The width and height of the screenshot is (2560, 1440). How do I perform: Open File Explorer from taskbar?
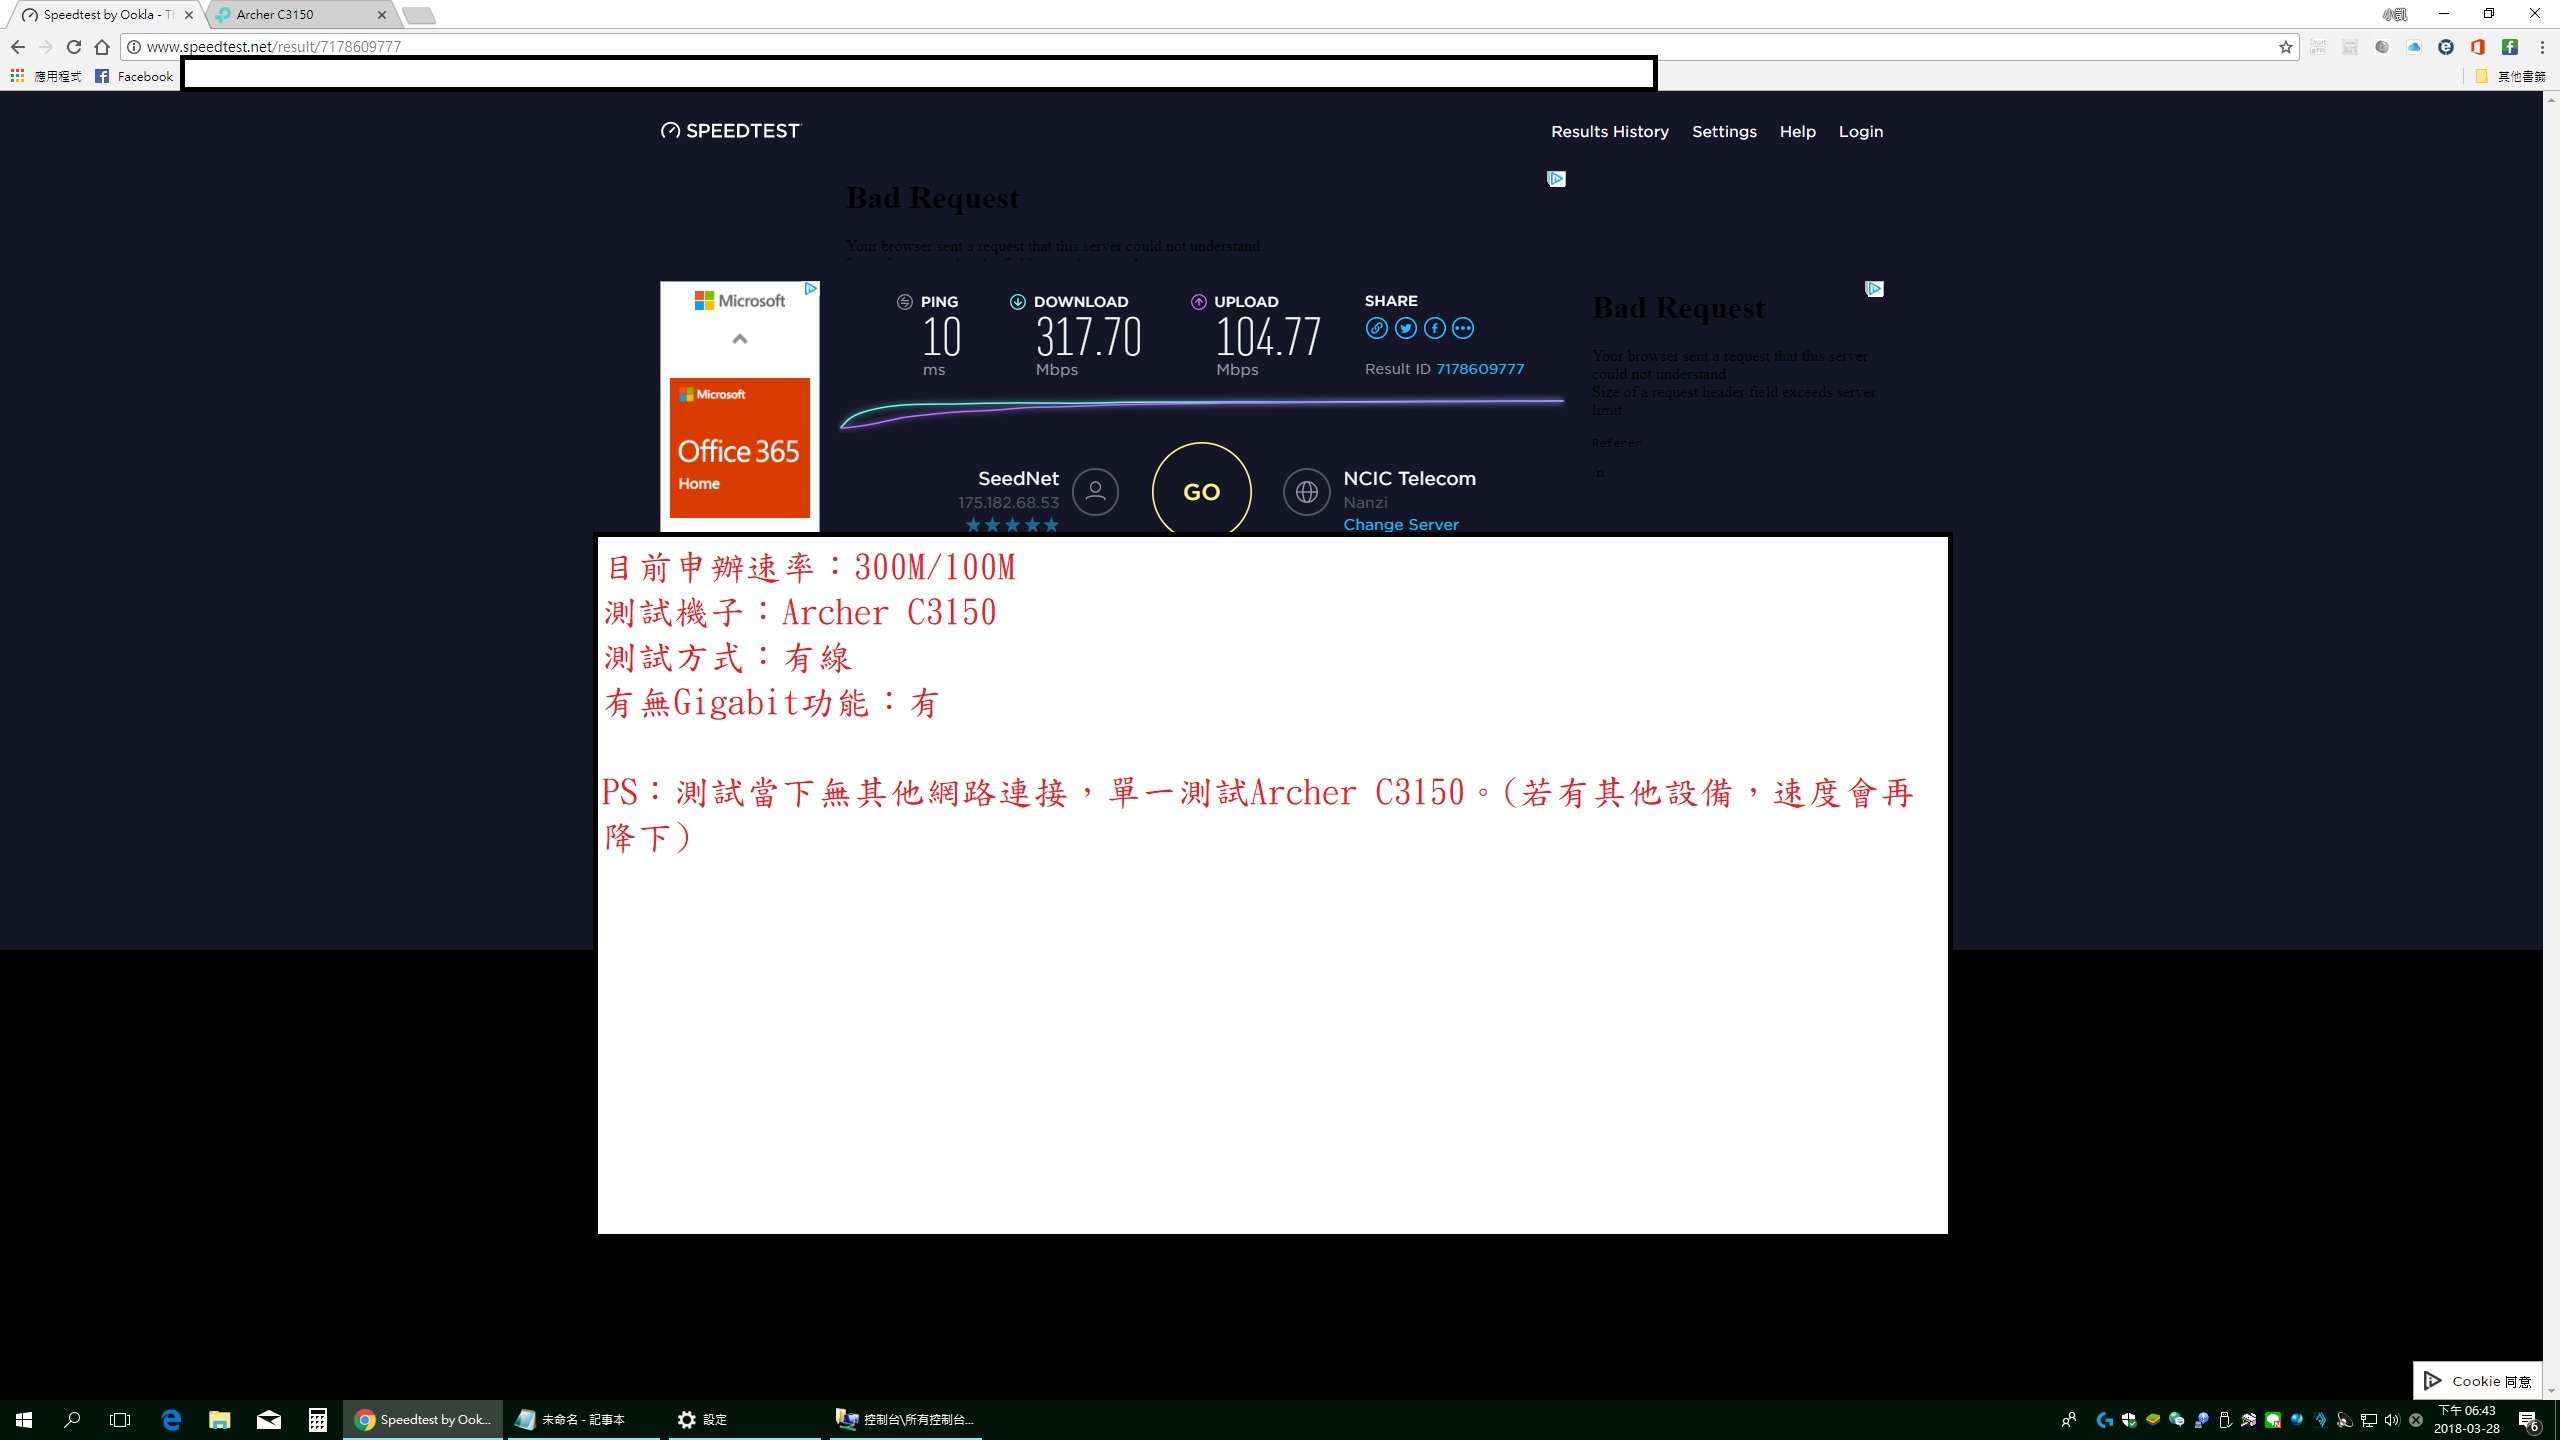[220, 1420]
